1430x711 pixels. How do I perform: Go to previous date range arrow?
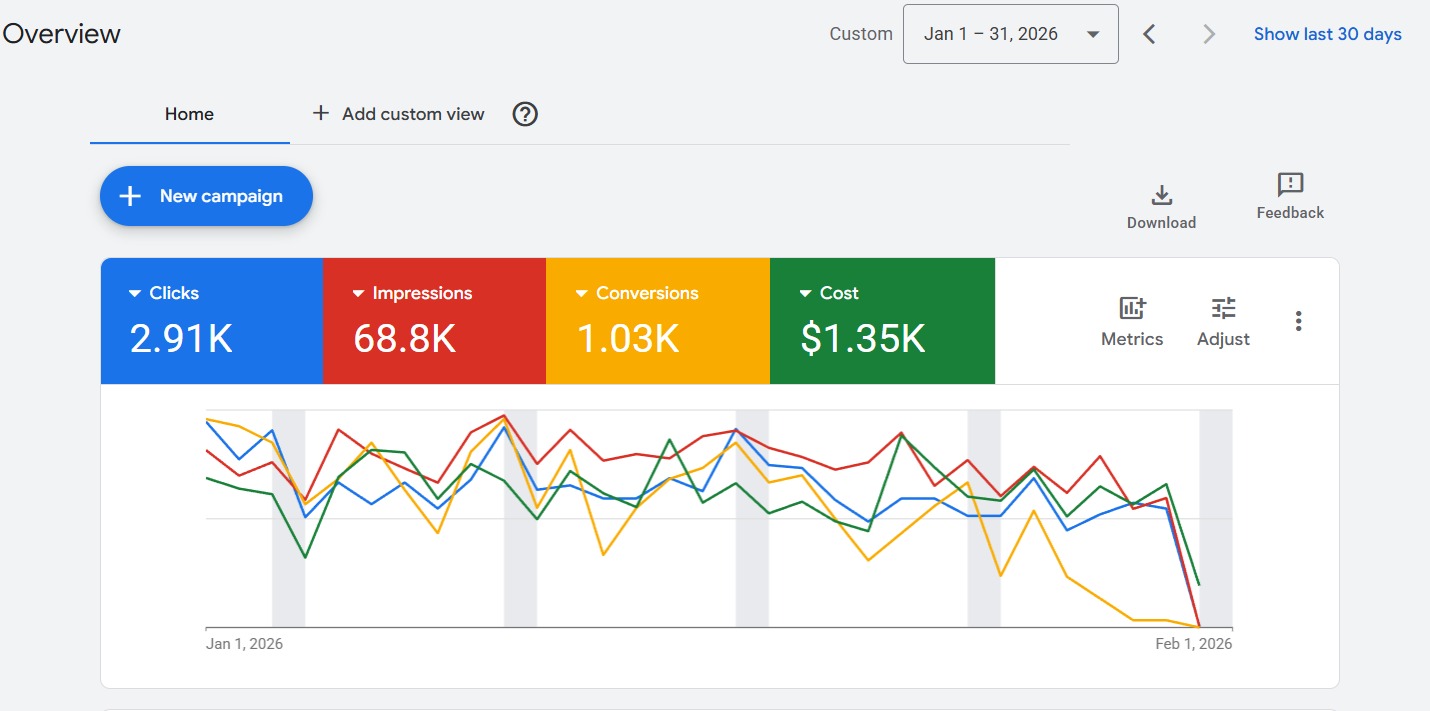[1149, 34]
